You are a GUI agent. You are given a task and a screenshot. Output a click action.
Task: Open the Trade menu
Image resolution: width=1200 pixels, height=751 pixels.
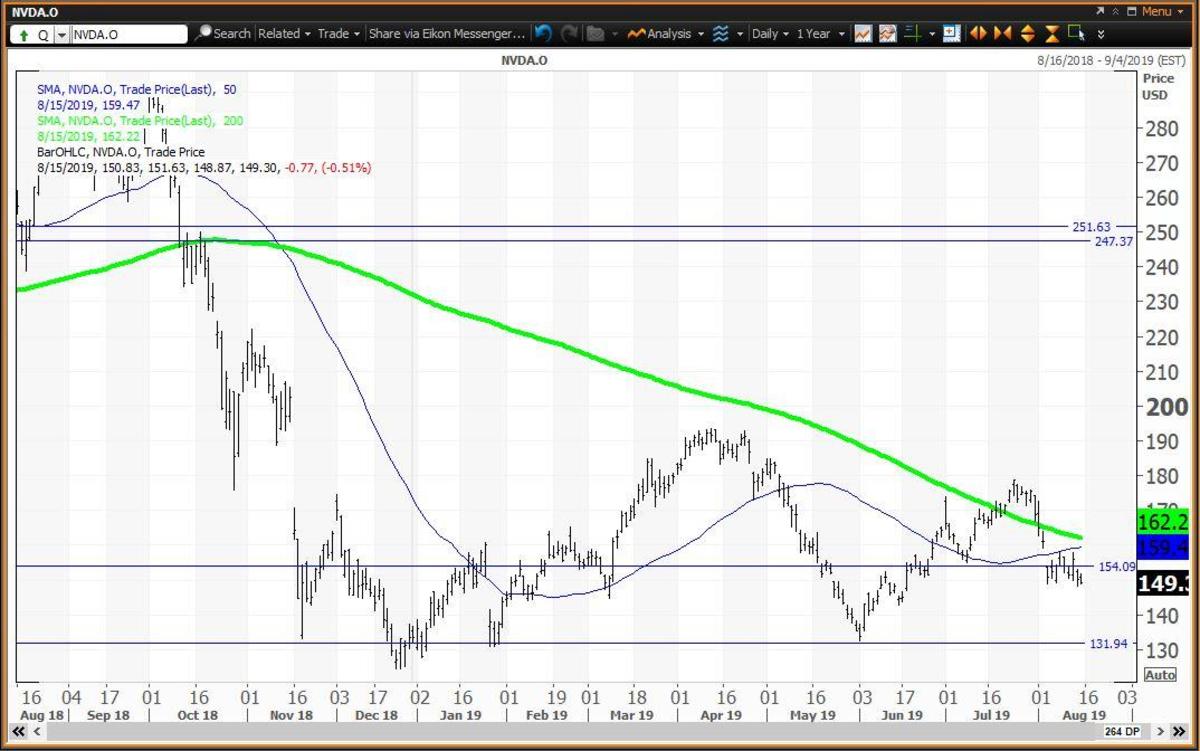[x=338, y=34]
